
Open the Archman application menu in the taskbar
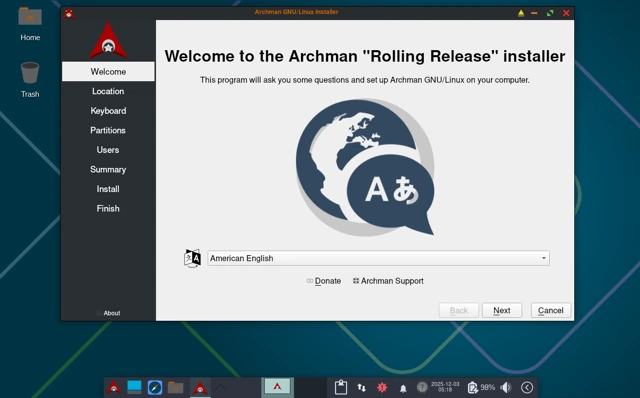pyautogui.click(x=114, y=387)
